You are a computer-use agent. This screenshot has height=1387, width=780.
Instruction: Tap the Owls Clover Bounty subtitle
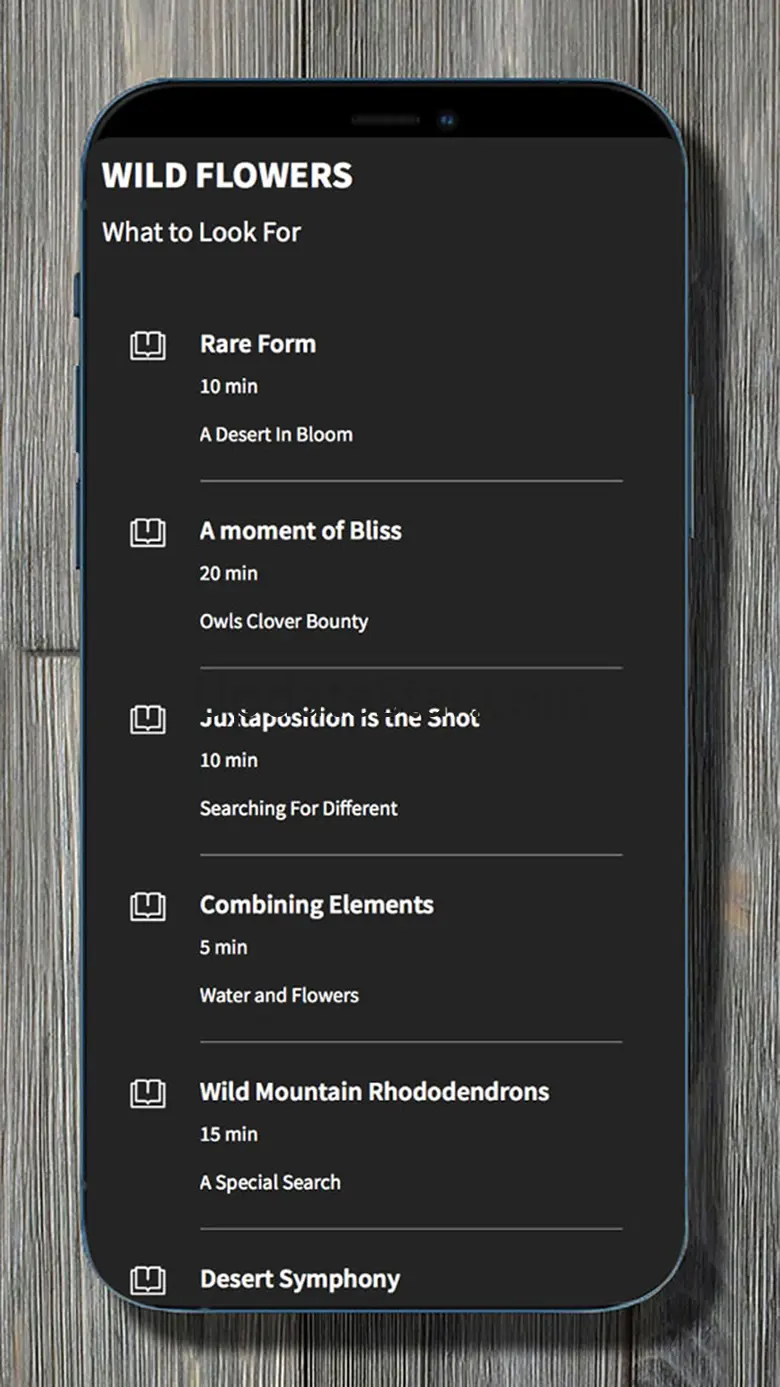[284, 622]
